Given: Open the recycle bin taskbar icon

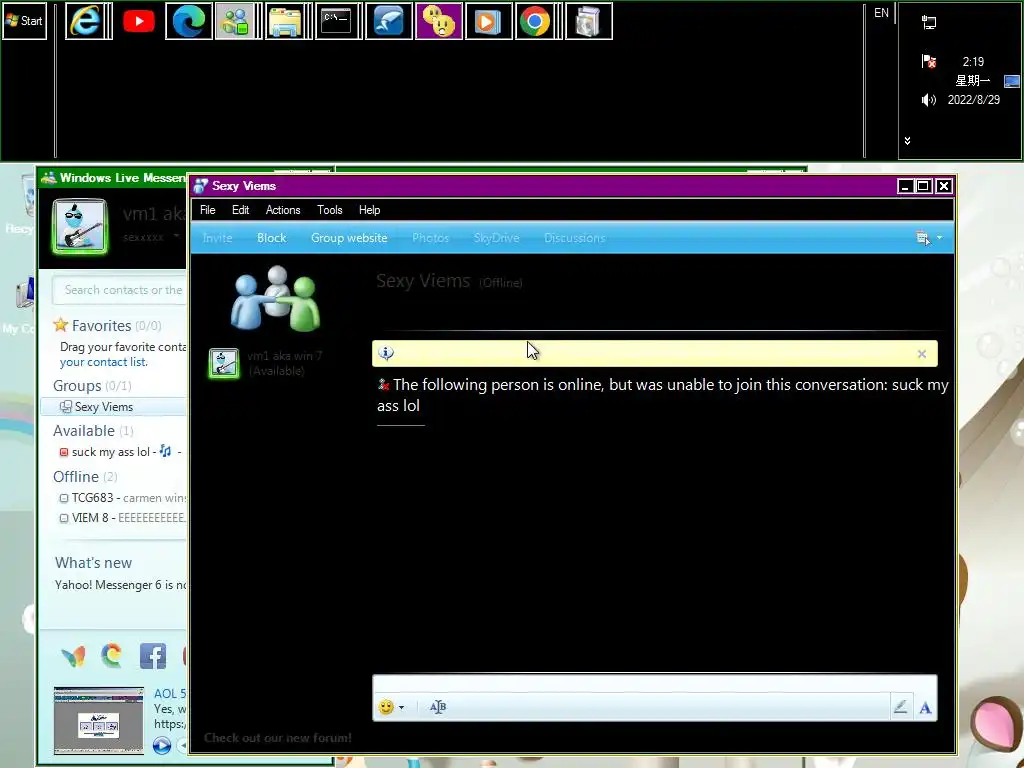Looking at the screenshot, I should [x=588, y=21].
